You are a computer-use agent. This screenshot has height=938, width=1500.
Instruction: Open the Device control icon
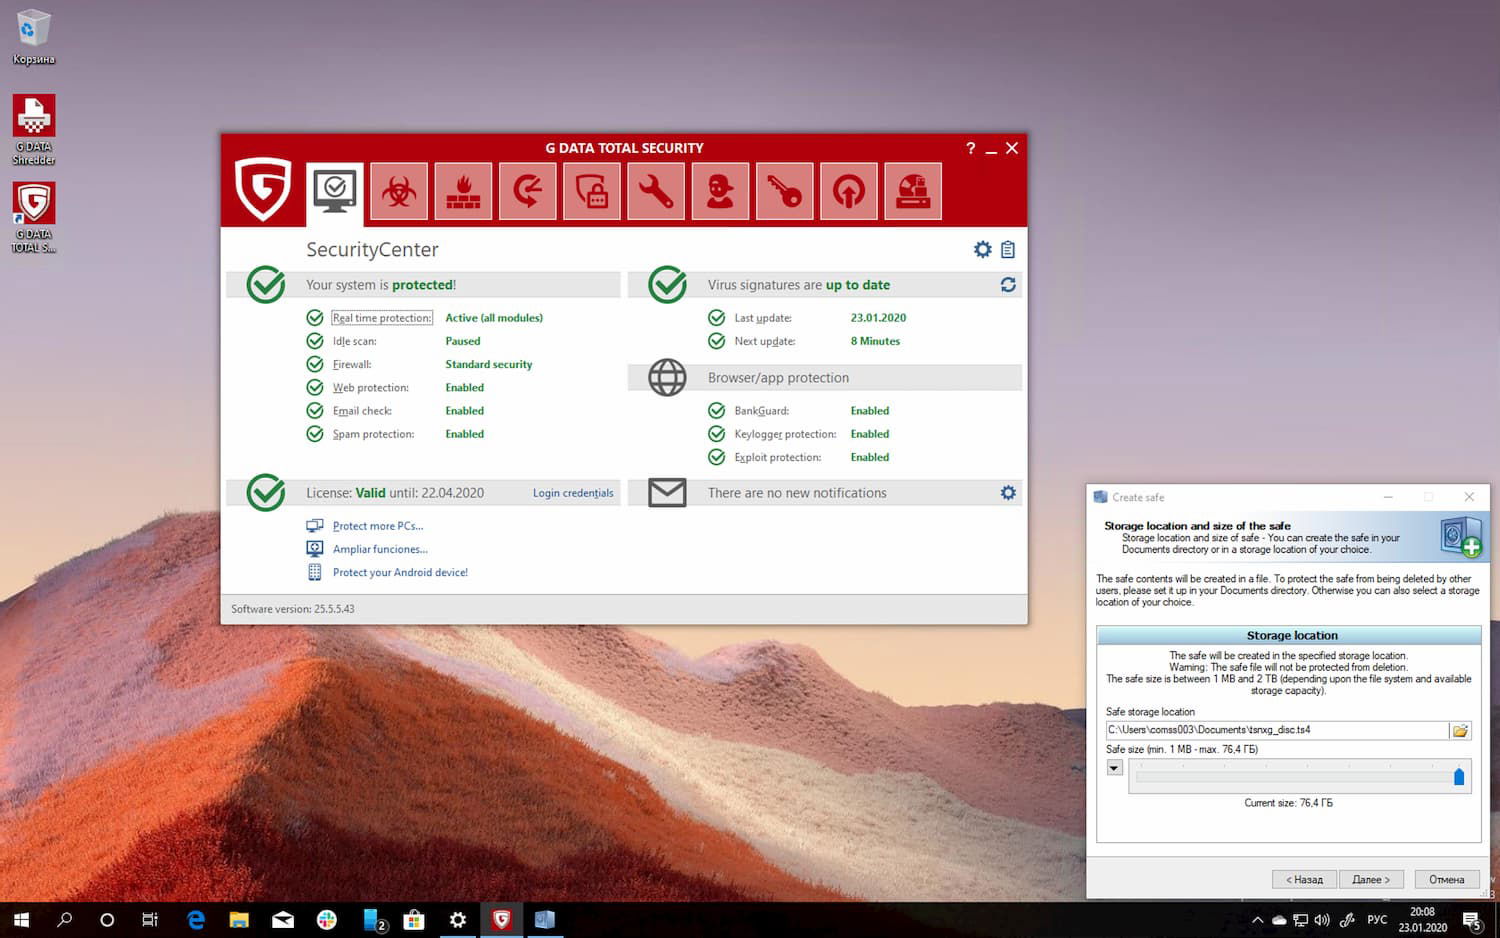pos(913,191)
